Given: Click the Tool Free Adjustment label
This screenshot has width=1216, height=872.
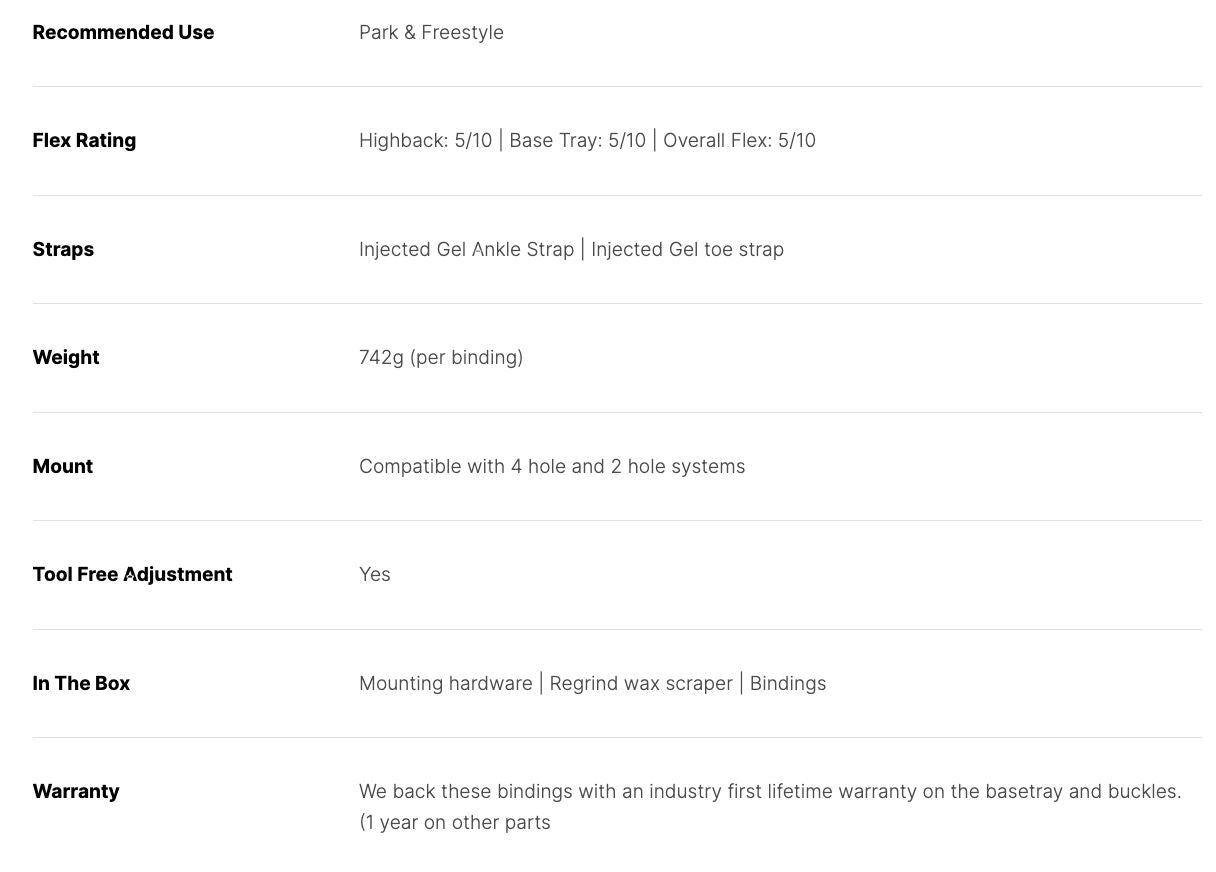Looking at the screenshot, I should (132, 574).
